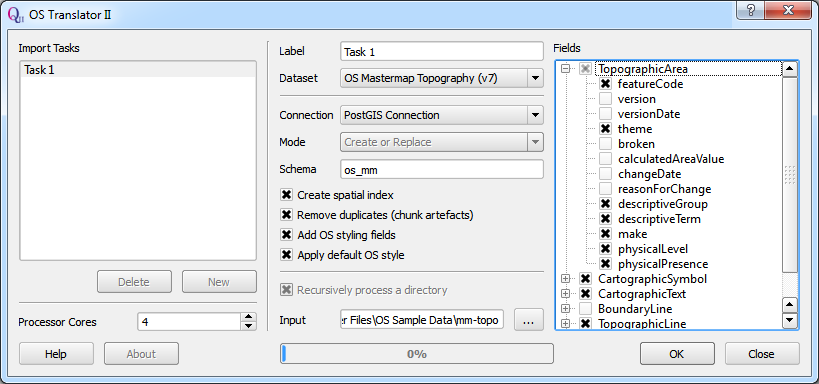This screenshot has width=819, height=384.
Task: Check the reasonForChange field checkbox
Action: point(605,189)
